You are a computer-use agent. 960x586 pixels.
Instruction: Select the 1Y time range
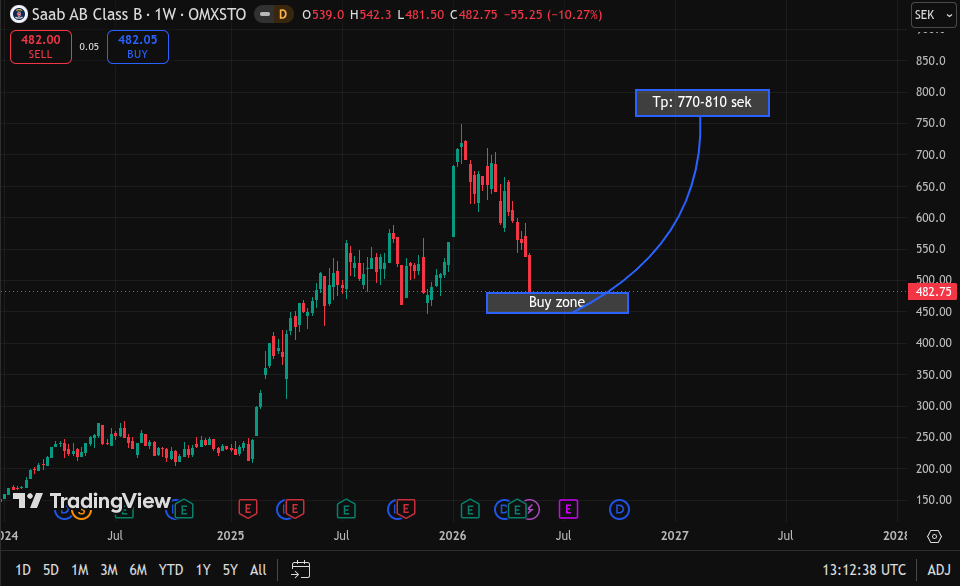[203, 570]
